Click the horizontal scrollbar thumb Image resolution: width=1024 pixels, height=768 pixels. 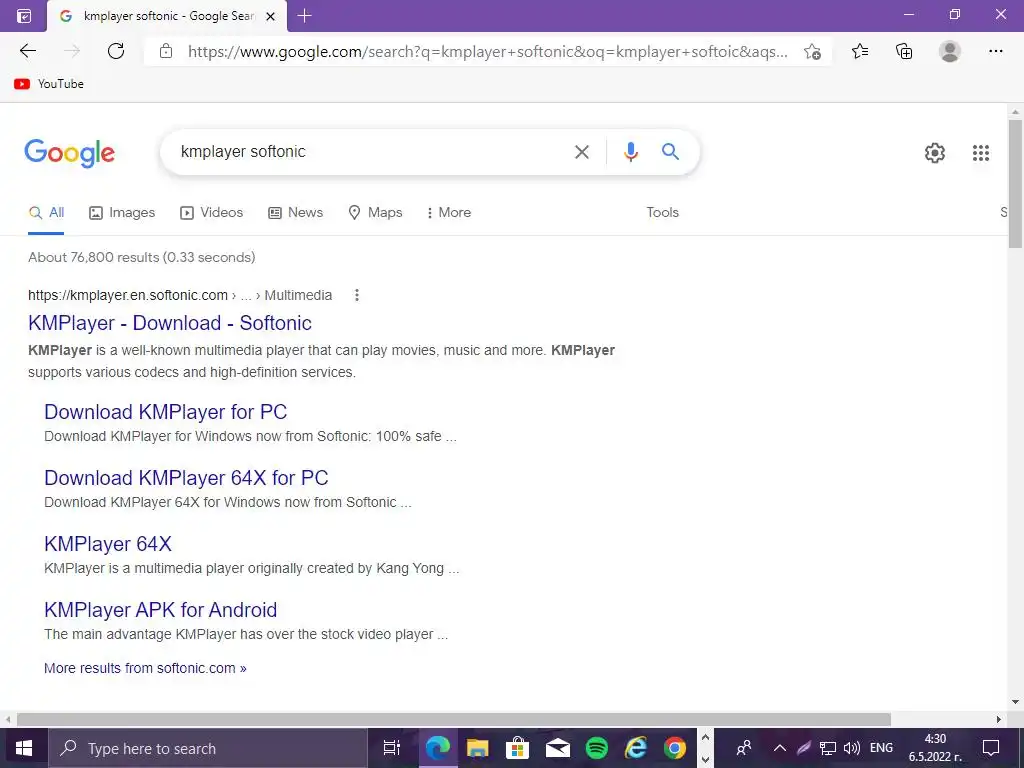[453, 719]
